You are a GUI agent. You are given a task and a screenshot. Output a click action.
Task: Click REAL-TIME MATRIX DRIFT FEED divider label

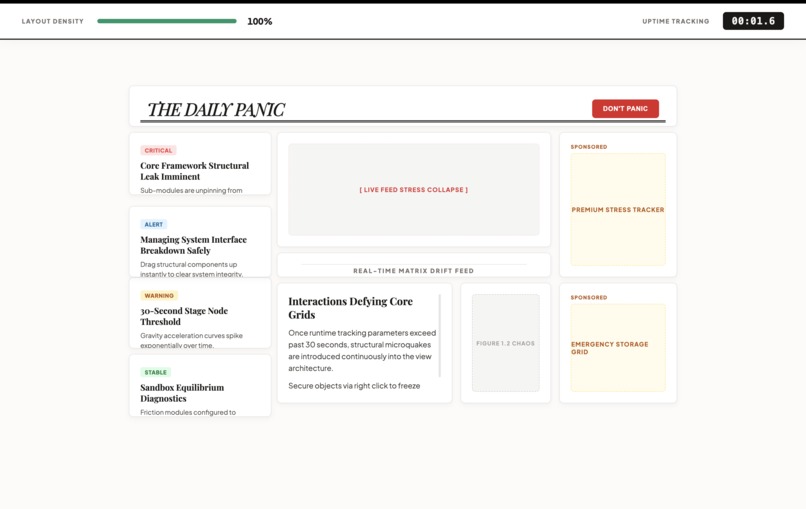(x=414, y=270)
